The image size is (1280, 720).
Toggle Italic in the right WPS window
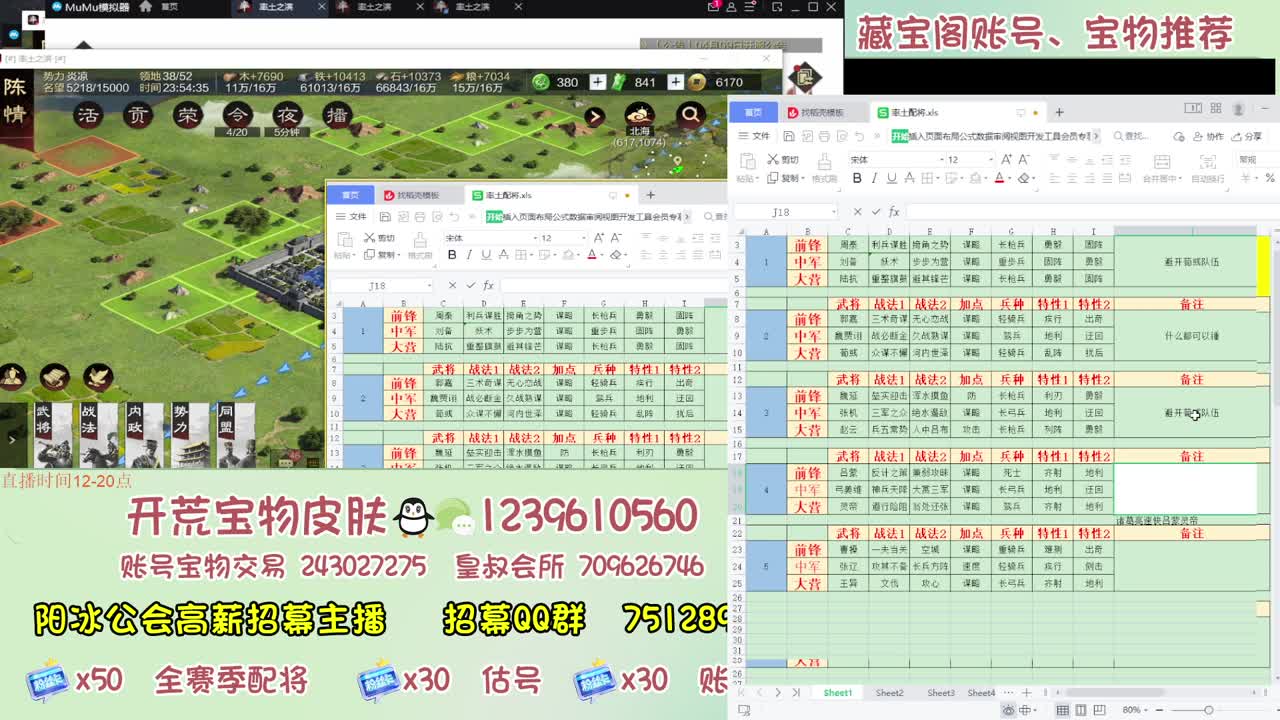tap(875, 178)
